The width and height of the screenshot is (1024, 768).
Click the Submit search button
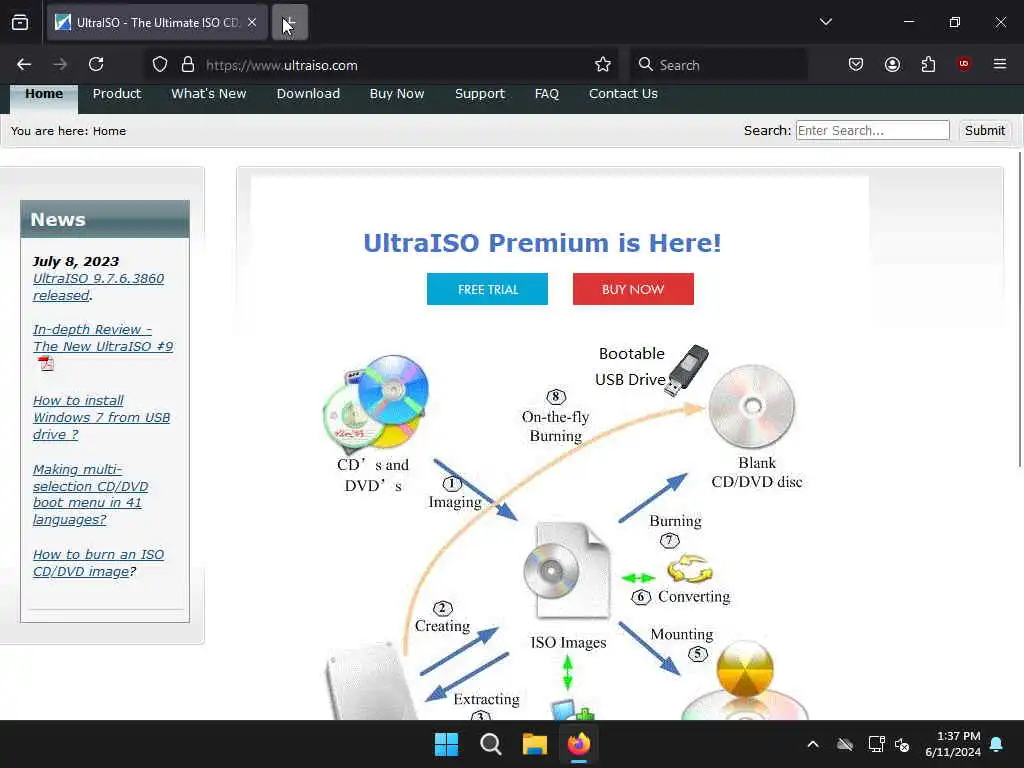point(985,130)
